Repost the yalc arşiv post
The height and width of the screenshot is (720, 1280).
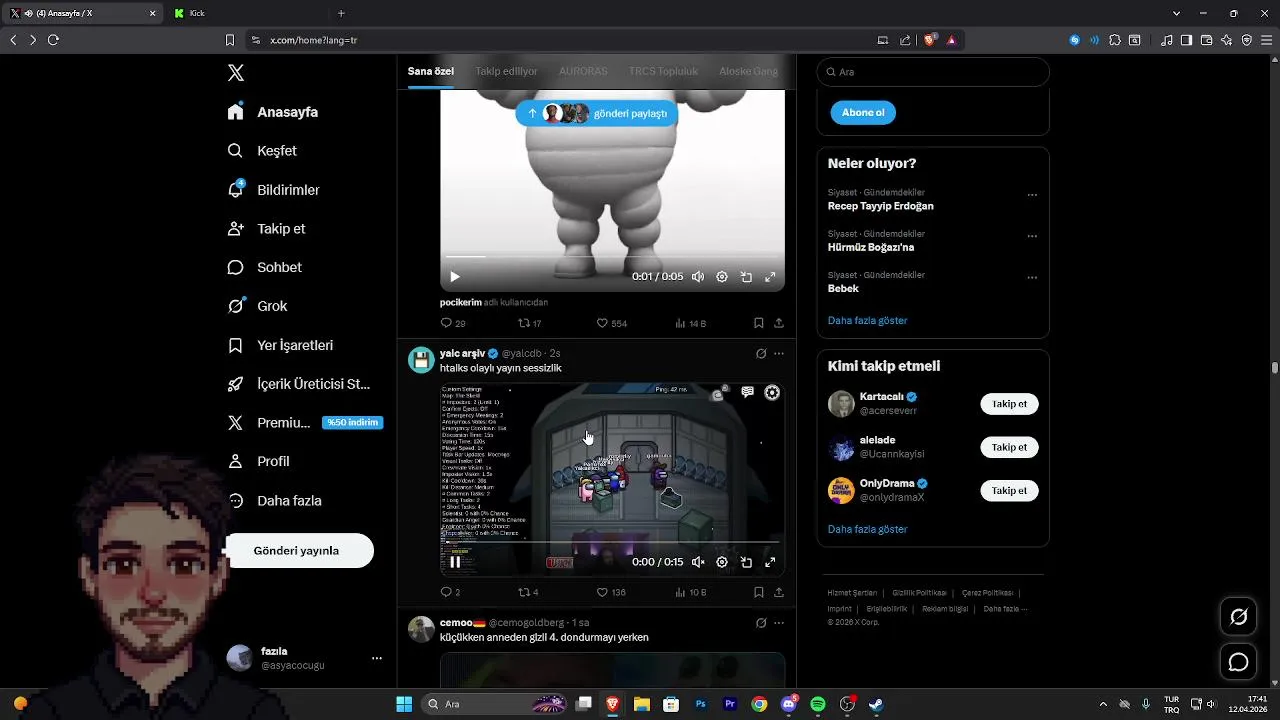(x=528, y=592)
